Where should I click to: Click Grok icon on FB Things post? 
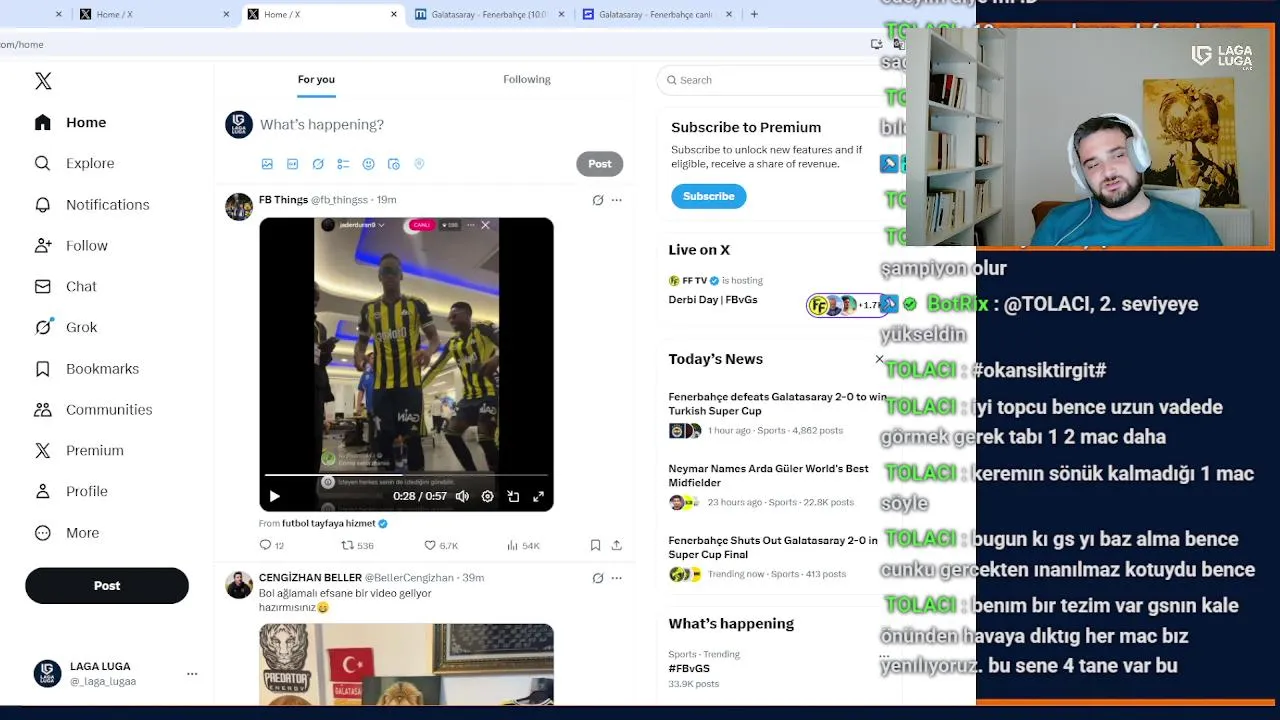coord(598,200)
